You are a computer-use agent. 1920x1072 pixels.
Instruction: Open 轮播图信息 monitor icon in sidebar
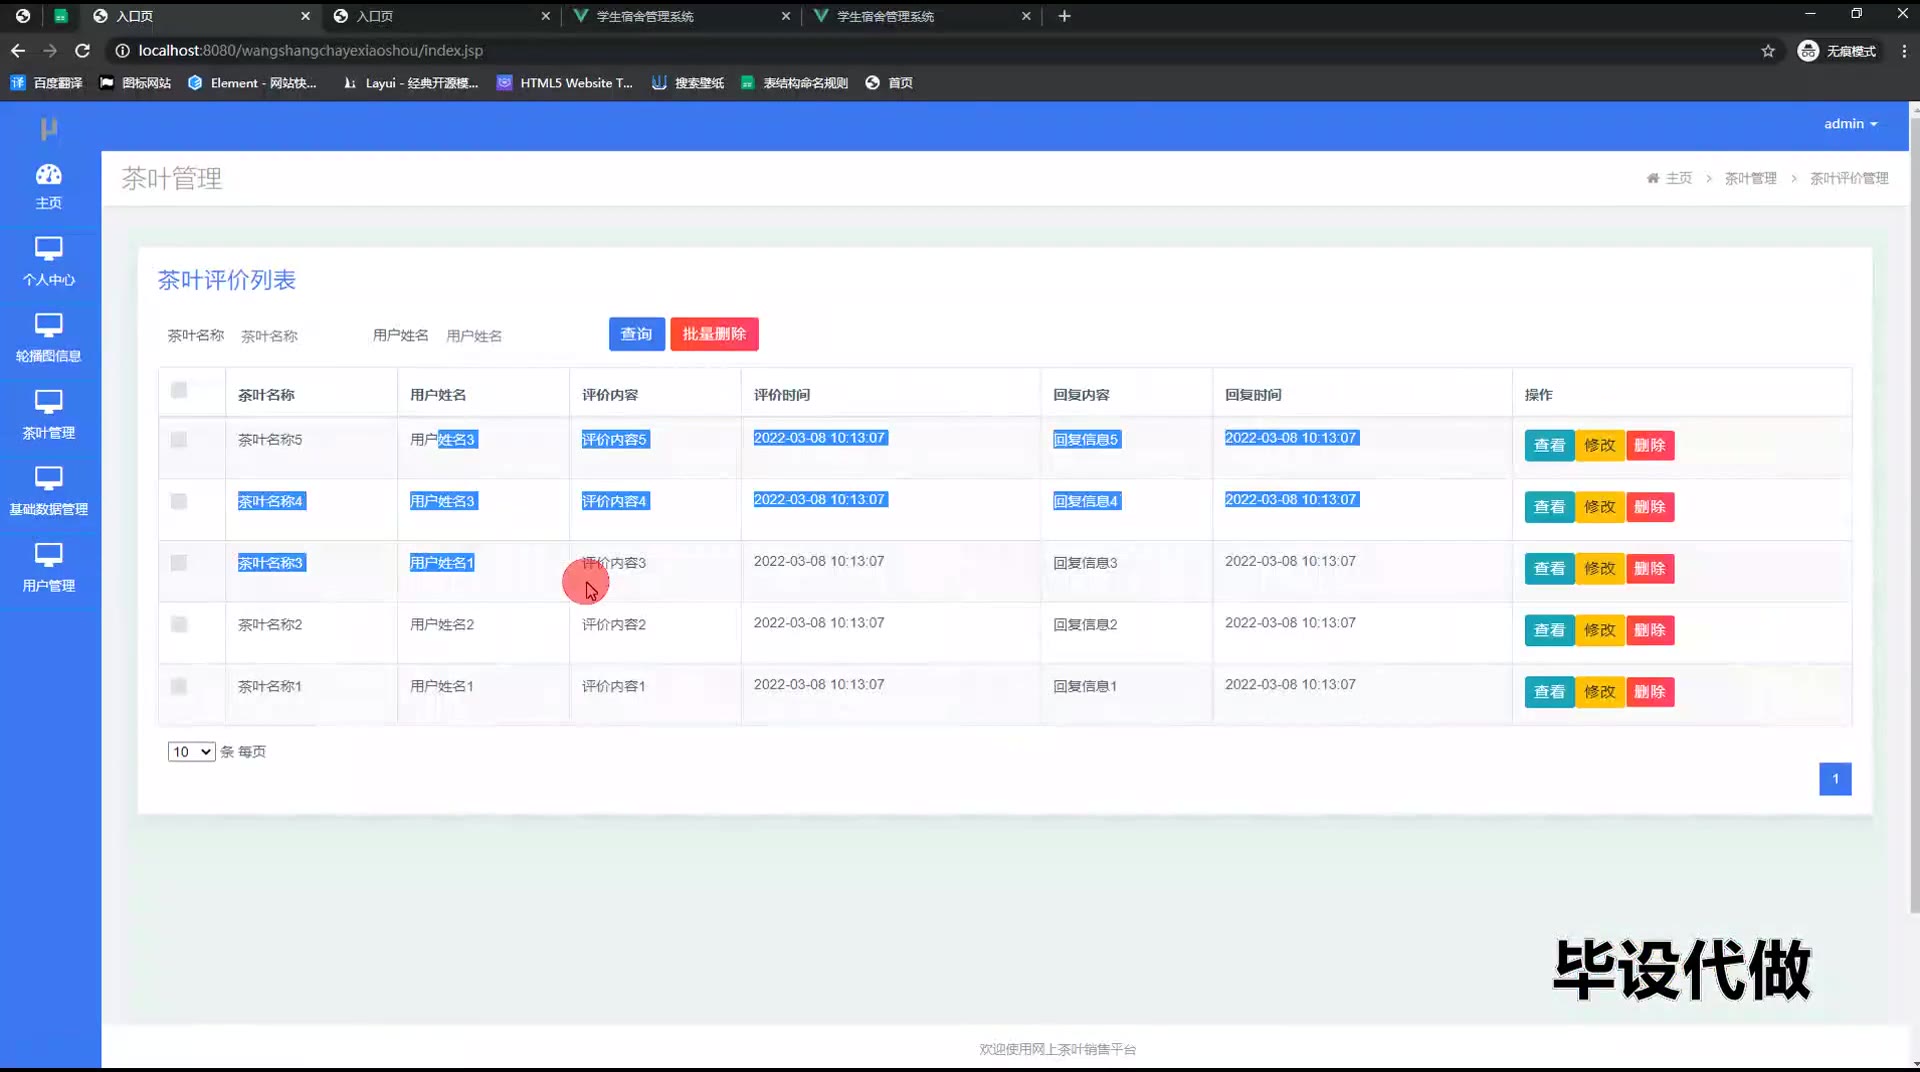tap(48, 324)
